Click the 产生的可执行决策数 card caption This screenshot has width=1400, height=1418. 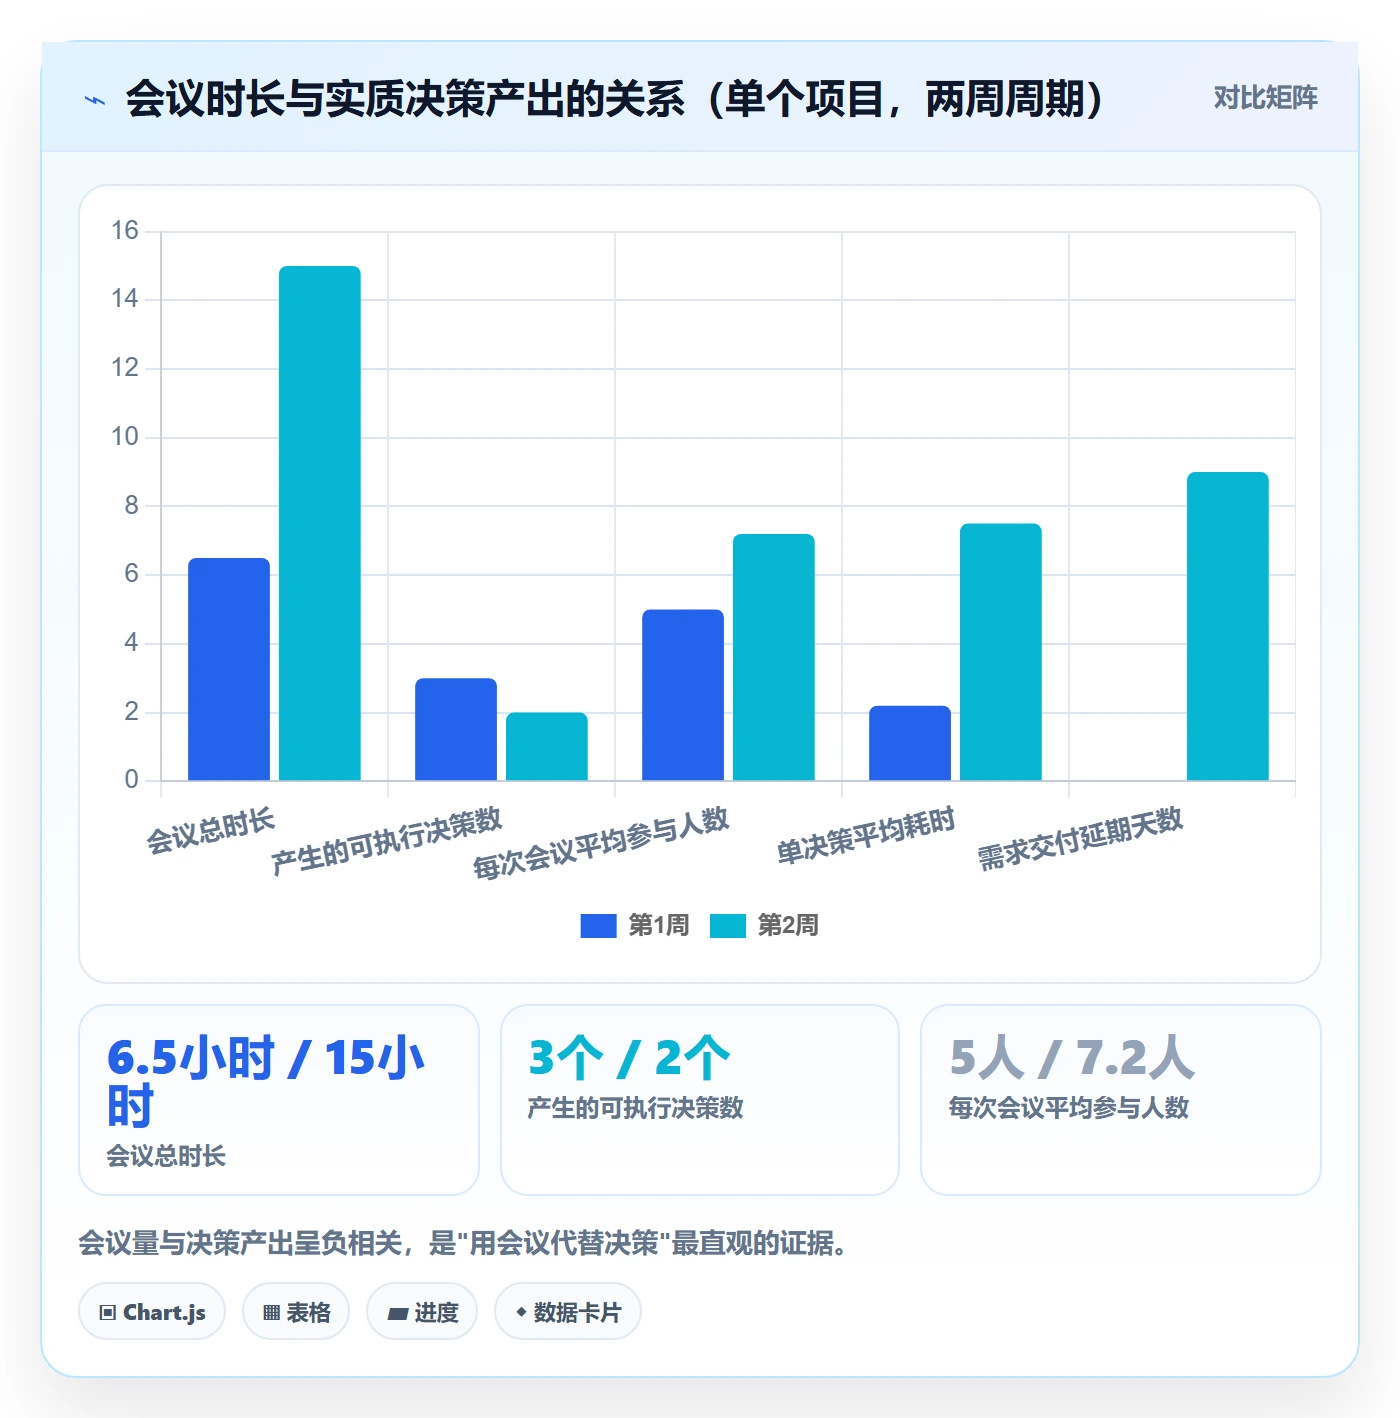pos(635,1108)
